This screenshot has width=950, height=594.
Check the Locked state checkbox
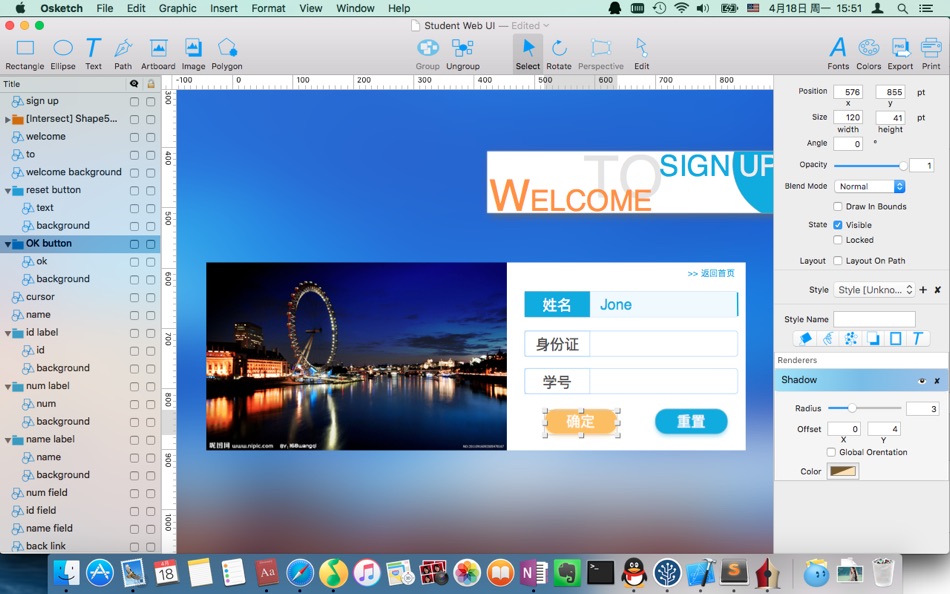(x=838, y=240)
